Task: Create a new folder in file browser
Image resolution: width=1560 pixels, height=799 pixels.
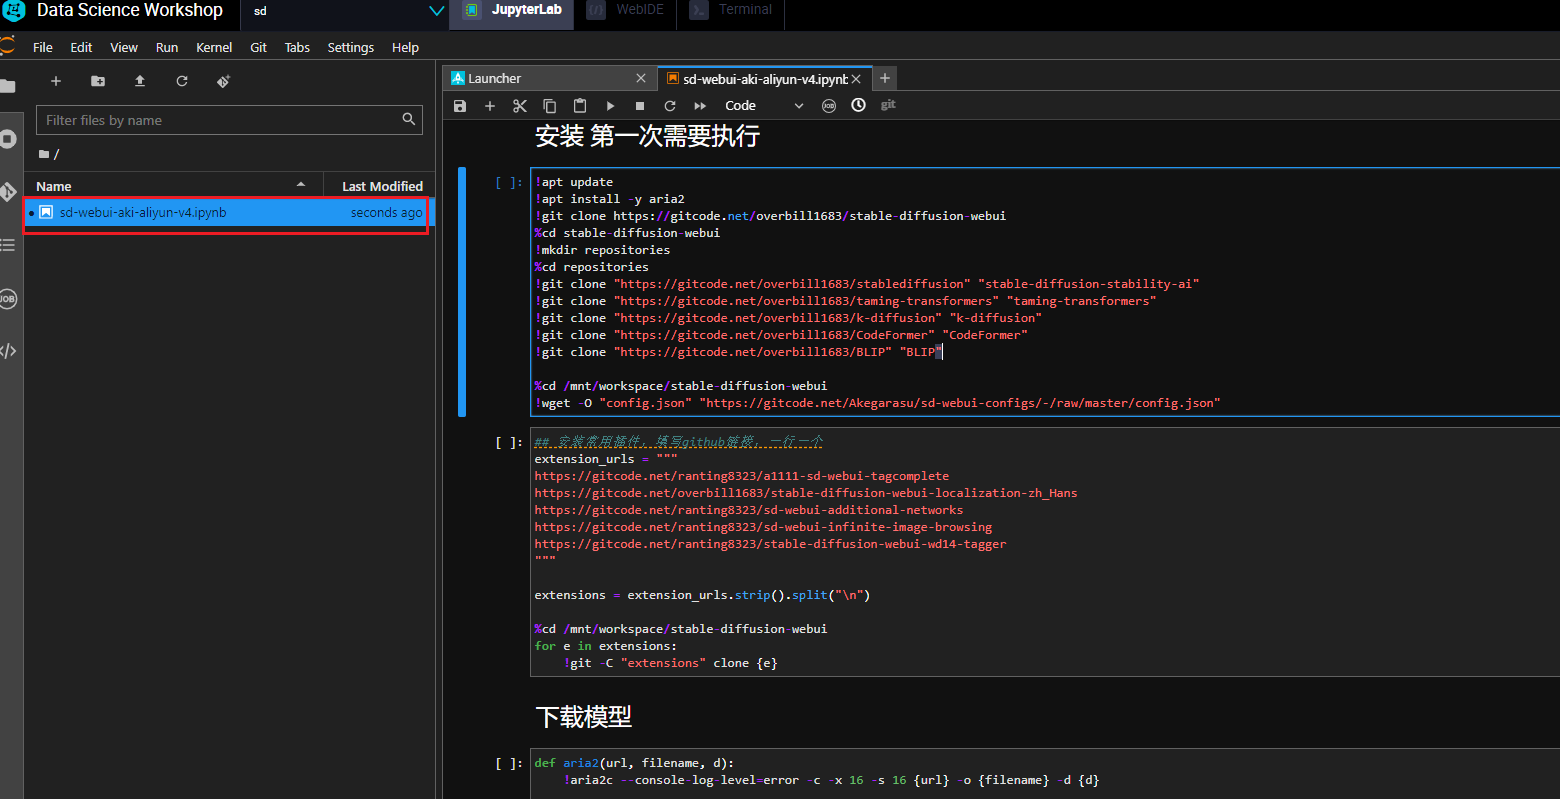Action: pos(98,81)
